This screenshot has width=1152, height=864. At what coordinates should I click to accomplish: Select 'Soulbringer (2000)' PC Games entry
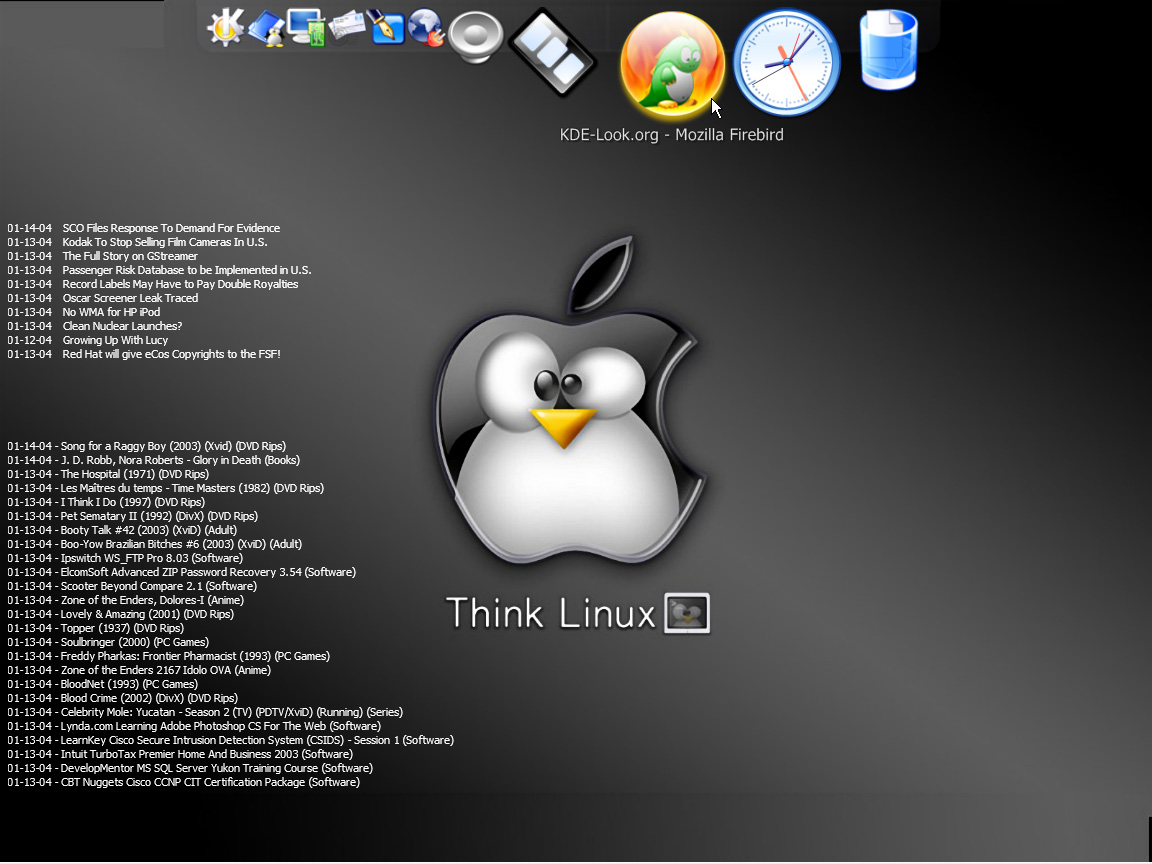click(x=108, y=641)
